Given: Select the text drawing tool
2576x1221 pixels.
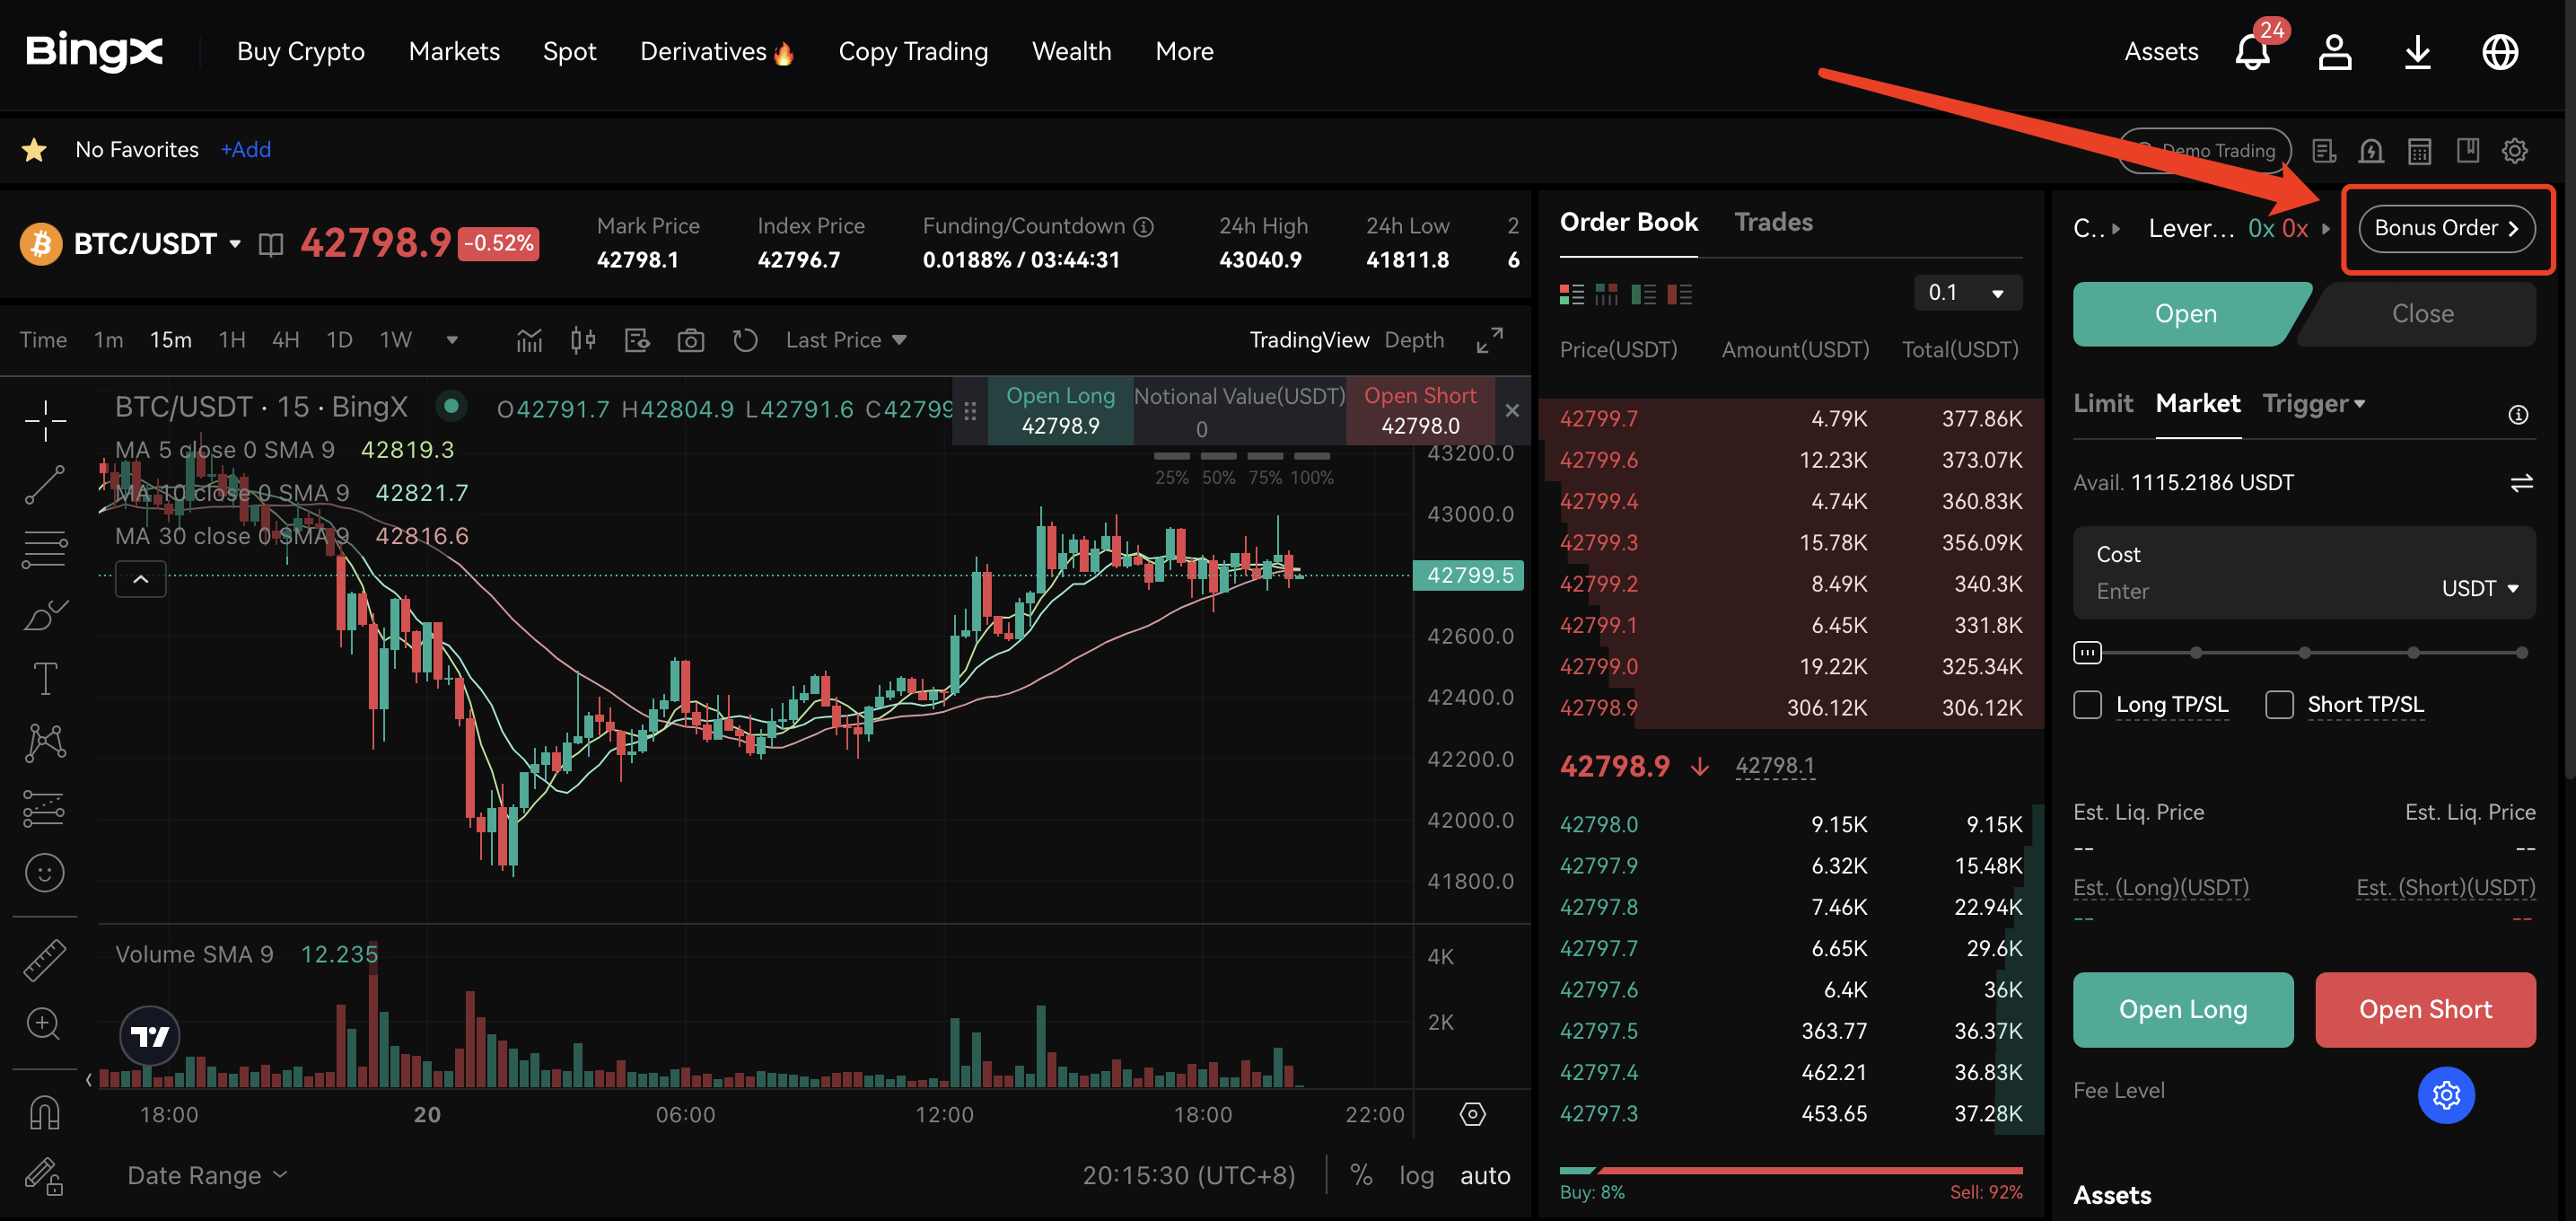Looking at the screenshot, I should click(45, 678).
